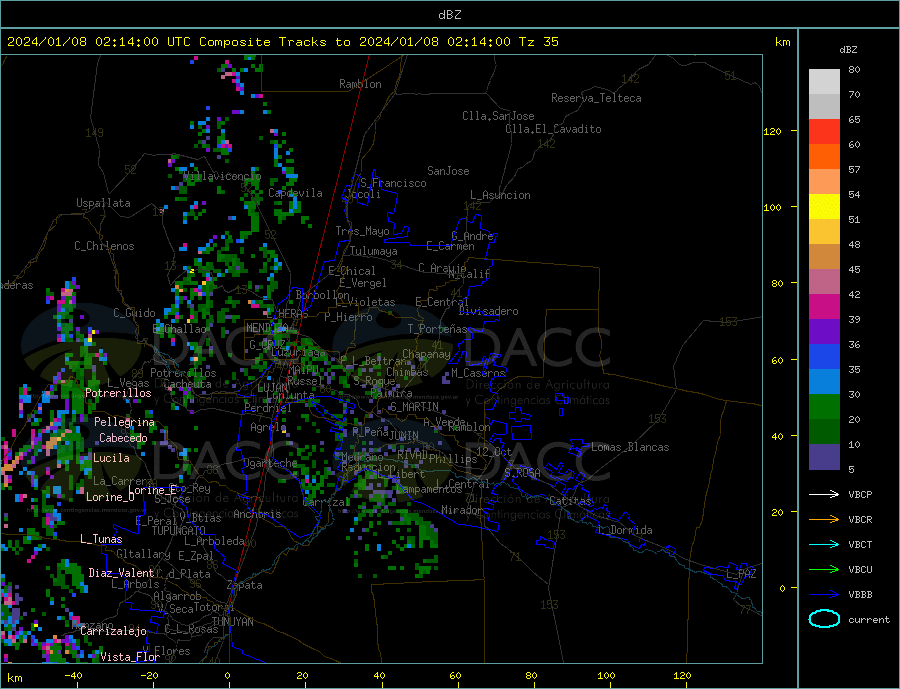
Task: Click the cyan 'current' ellipse icon
Action: coord(824,619)
